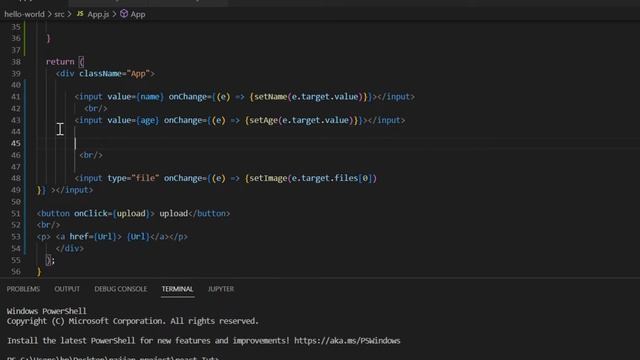
Task: Click line number 53 in gutter
Action: click(16, 237)
